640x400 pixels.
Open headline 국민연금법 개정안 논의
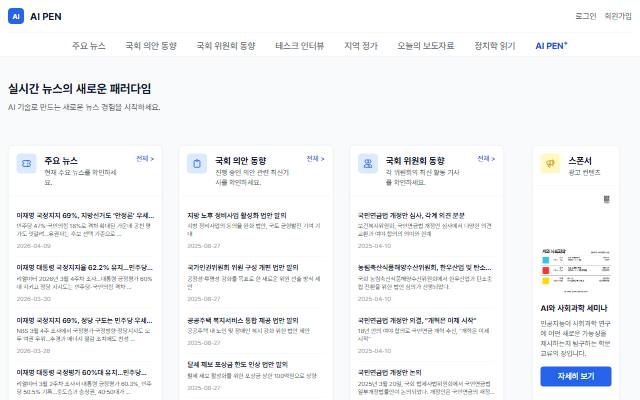coord(389,373)
